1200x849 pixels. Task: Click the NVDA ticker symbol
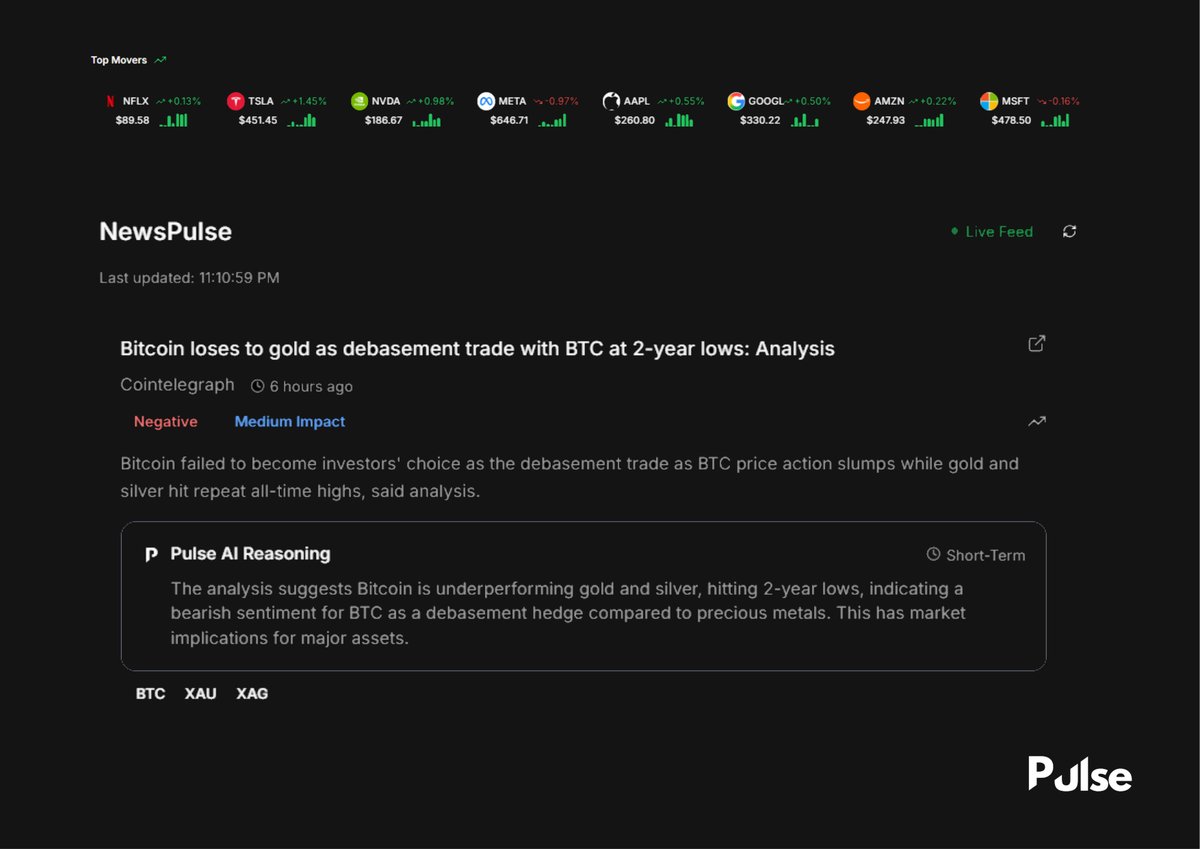click(386, 101)
